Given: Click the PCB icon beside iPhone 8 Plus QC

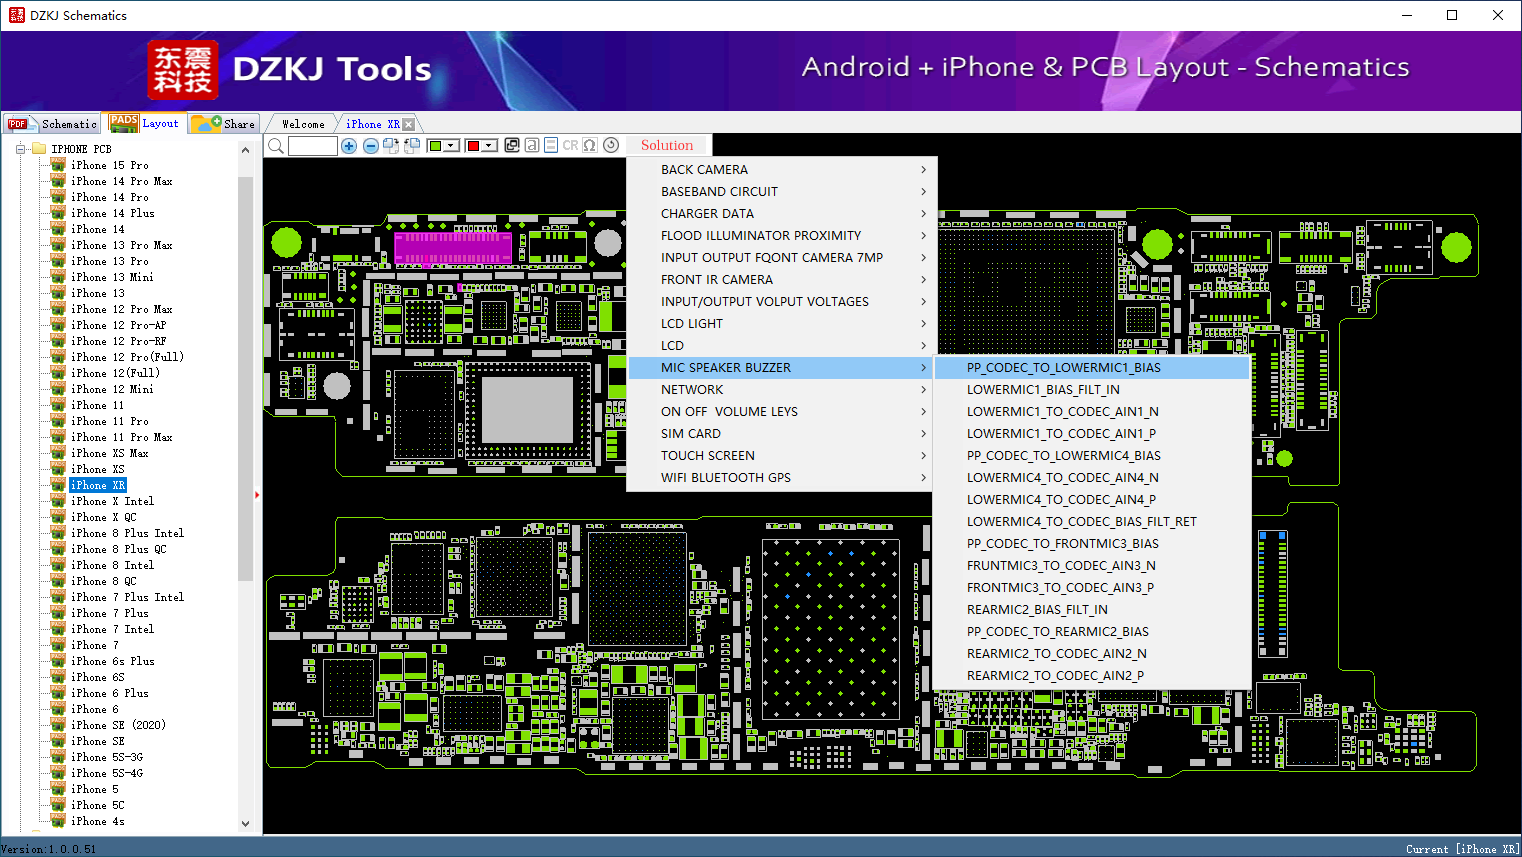Looking at the screenshot, I should [58, 549].
